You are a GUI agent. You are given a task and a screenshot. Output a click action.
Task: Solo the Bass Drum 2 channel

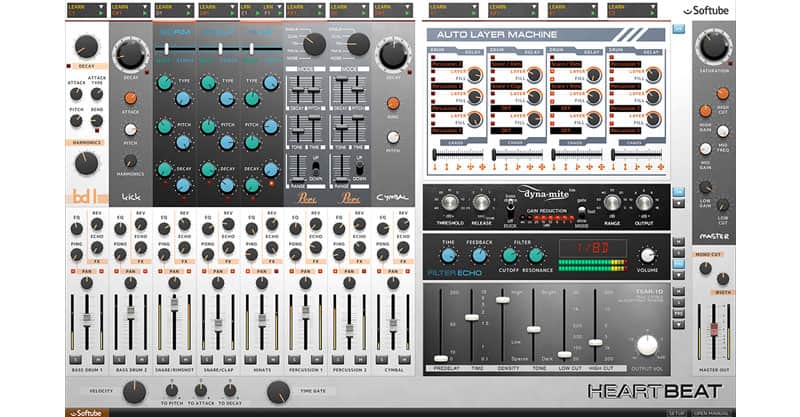[x=119, y=360]
